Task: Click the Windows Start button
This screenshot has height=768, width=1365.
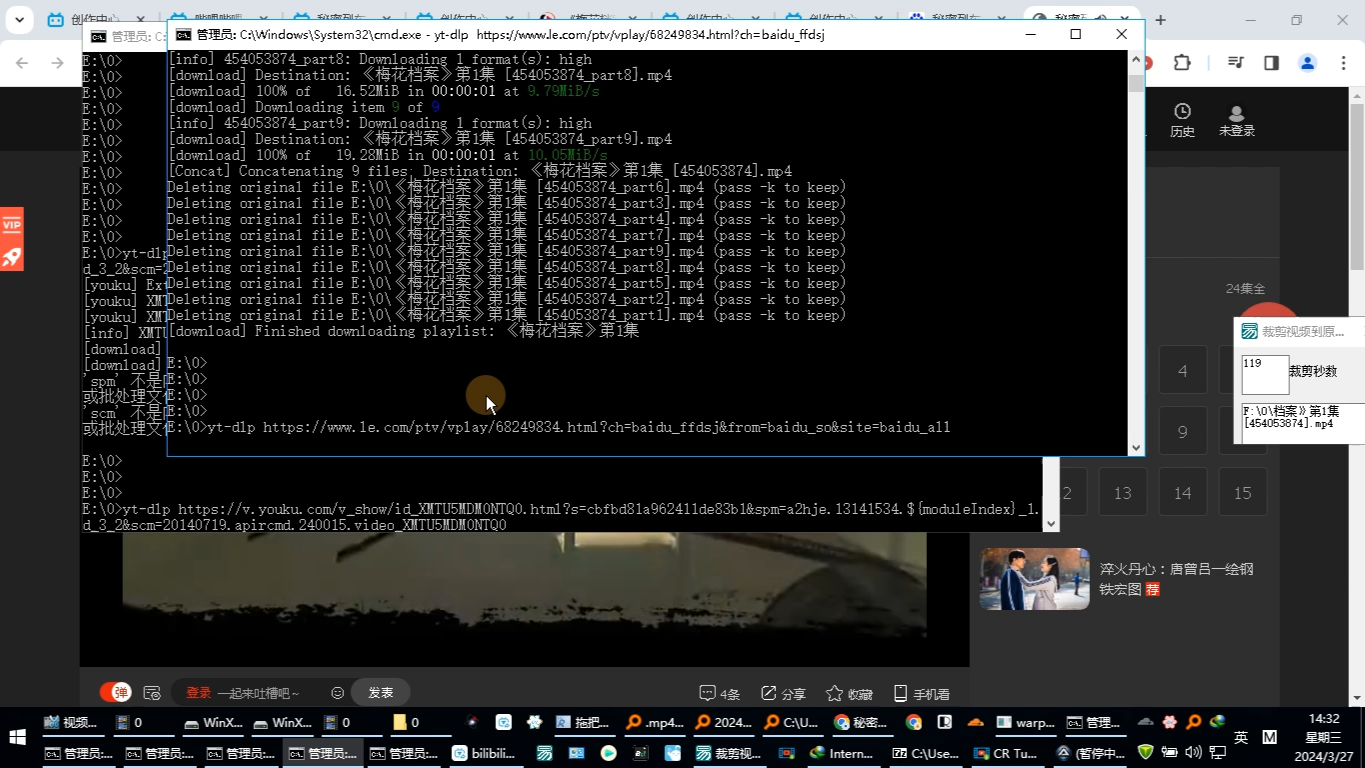Action: click(17, 738)
